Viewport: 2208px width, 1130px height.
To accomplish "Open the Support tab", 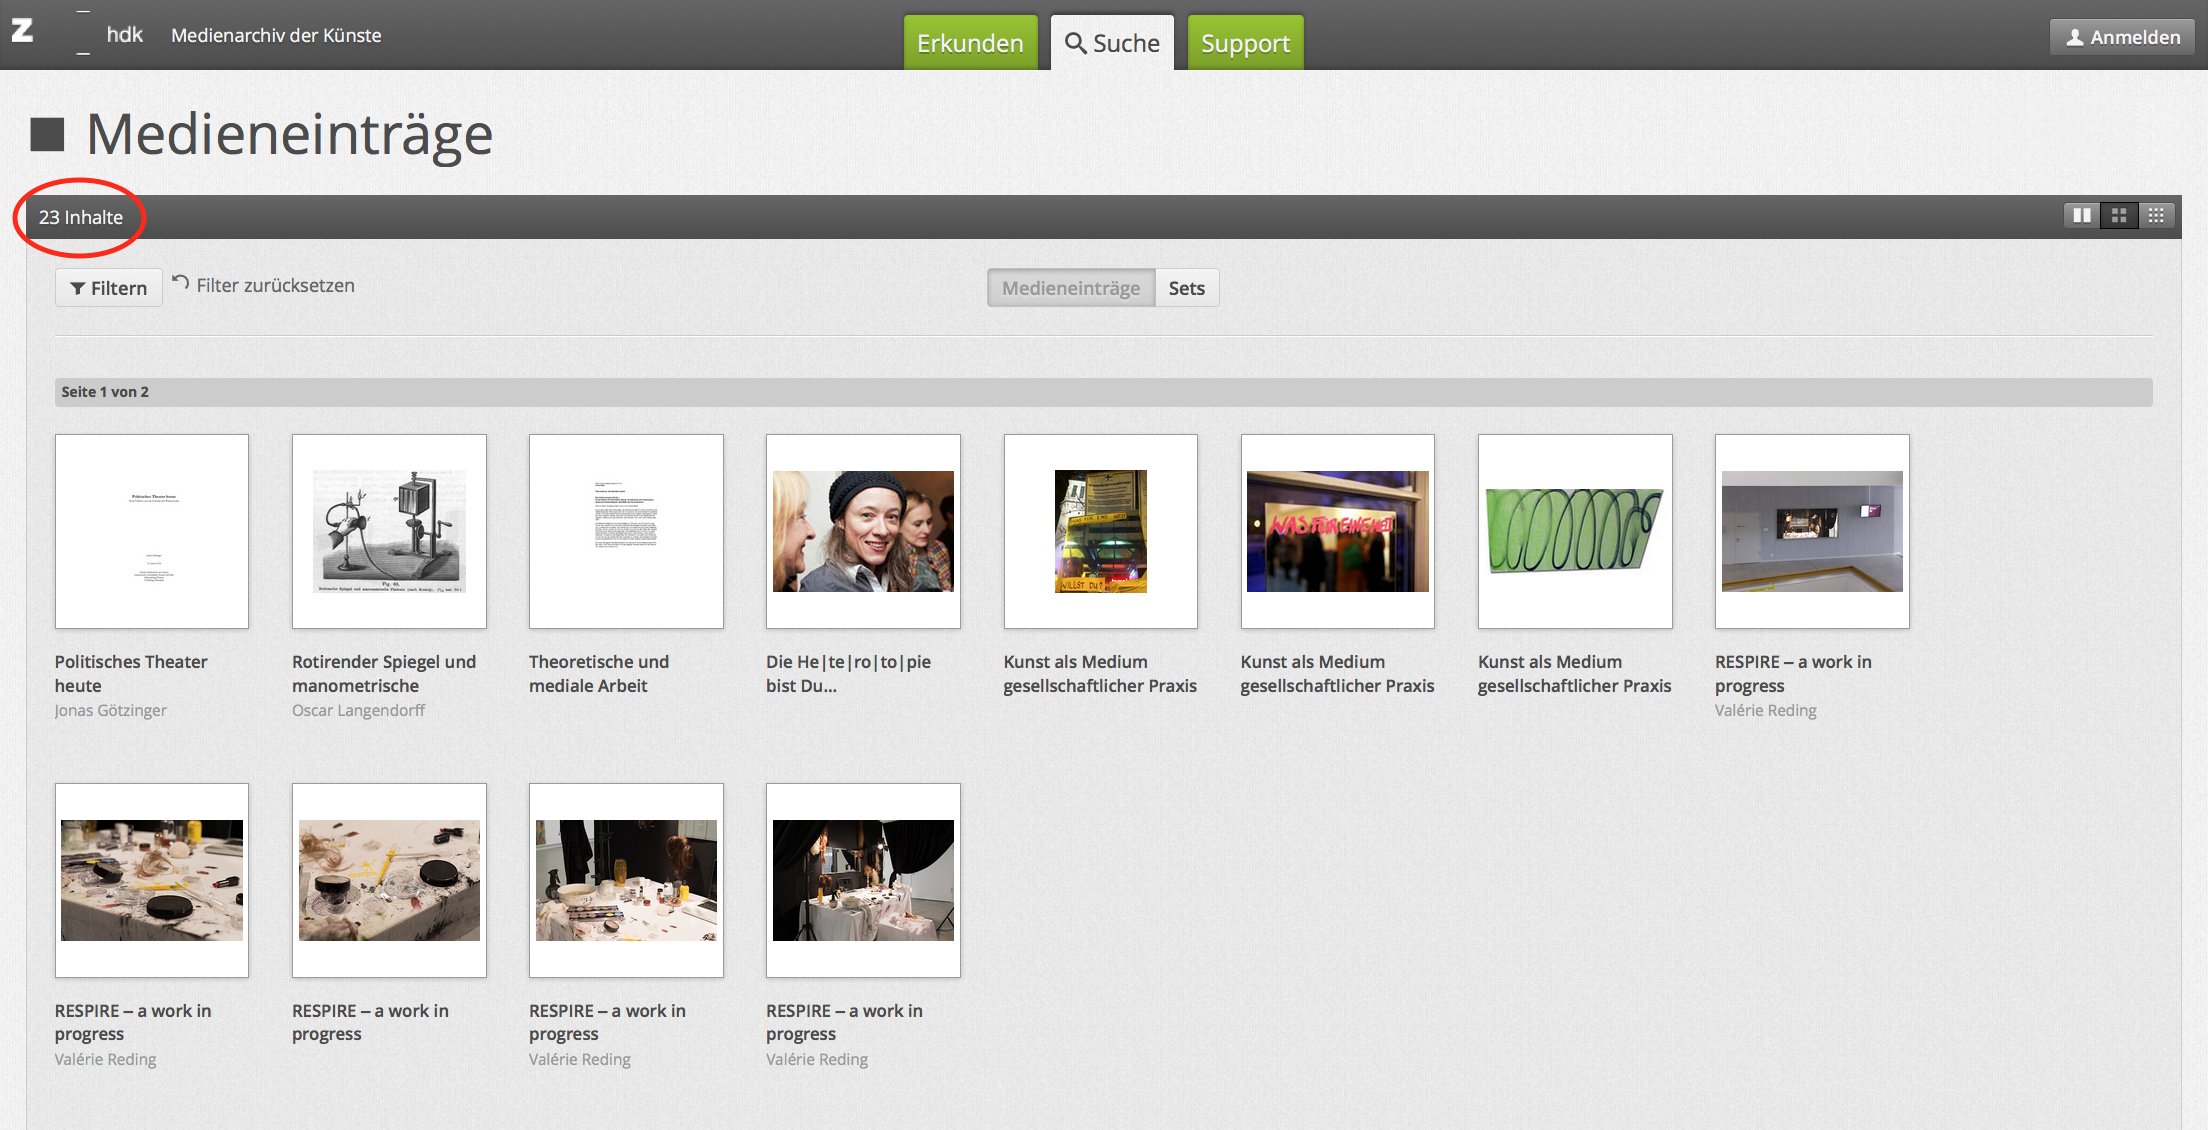I will pyautogui.click(x=1245, y=43).
